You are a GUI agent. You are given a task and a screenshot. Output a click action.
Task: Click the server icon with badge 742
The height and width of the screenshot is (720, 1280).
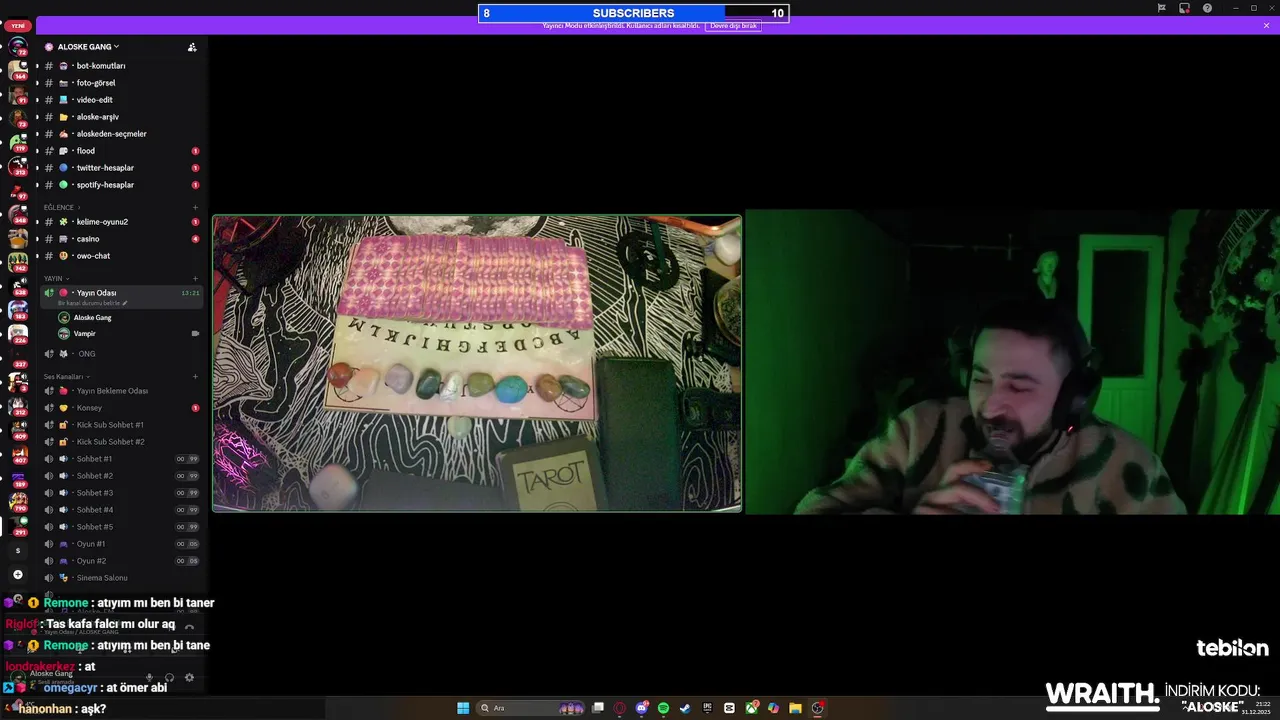pos(18,263)
